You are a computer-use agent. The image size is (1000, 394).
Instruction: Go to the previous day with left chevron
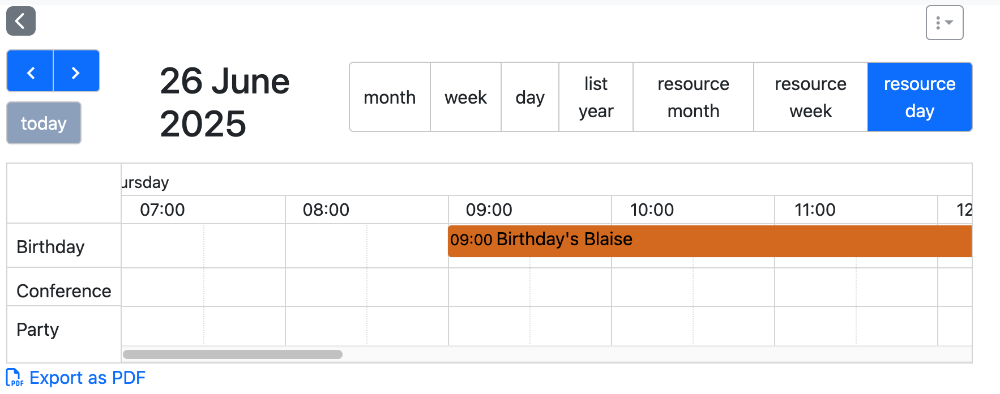[x=30, y=71]
